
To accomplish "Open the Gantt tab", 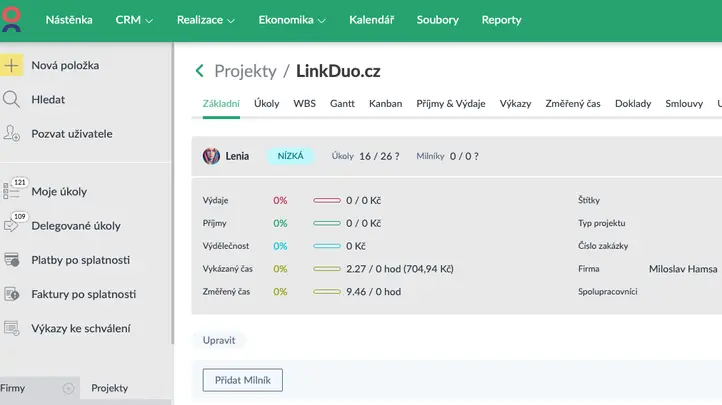I will [x=342, y=103].
